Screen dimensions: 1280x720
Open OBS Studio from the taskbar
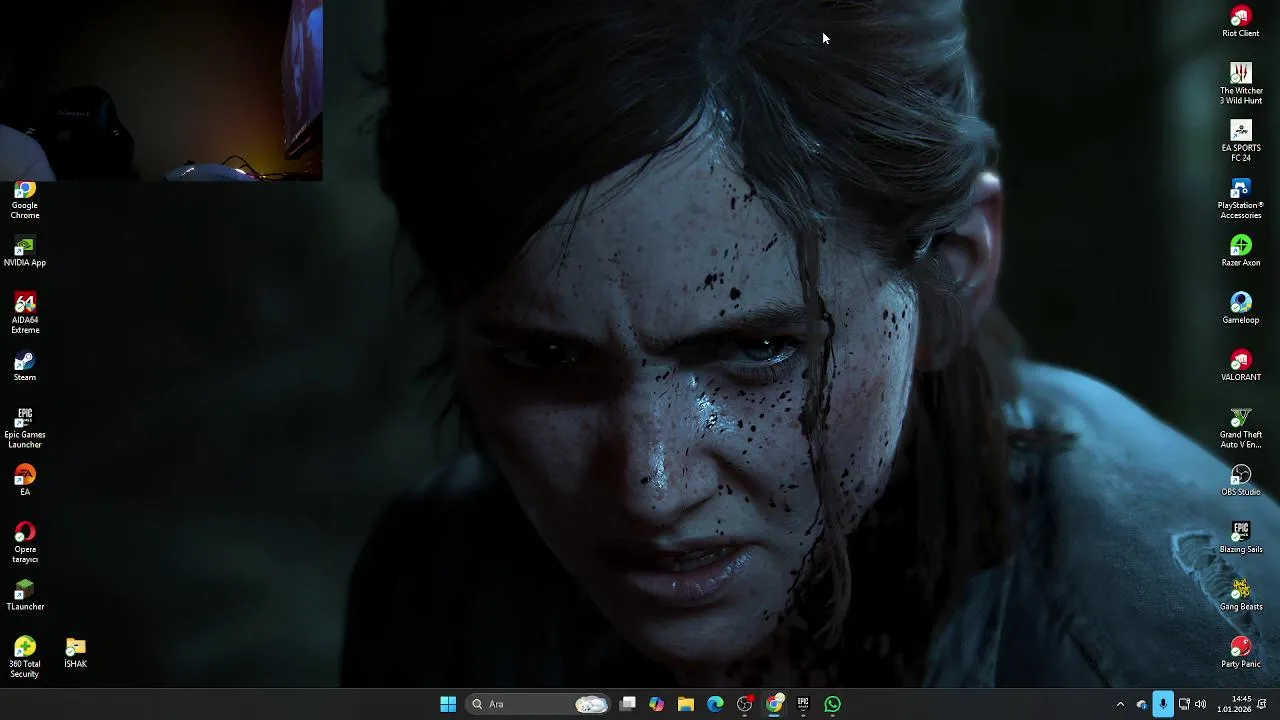coord(745,704)
